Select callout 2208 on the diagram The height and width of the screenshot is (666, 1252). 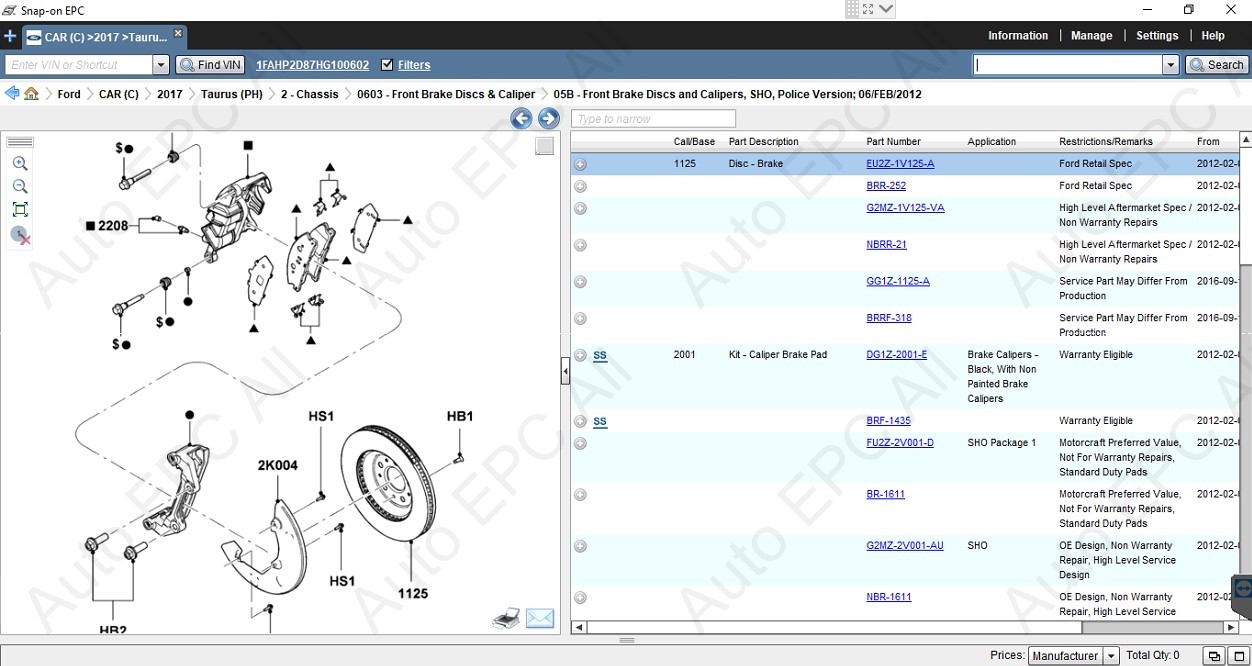[113, 226]
